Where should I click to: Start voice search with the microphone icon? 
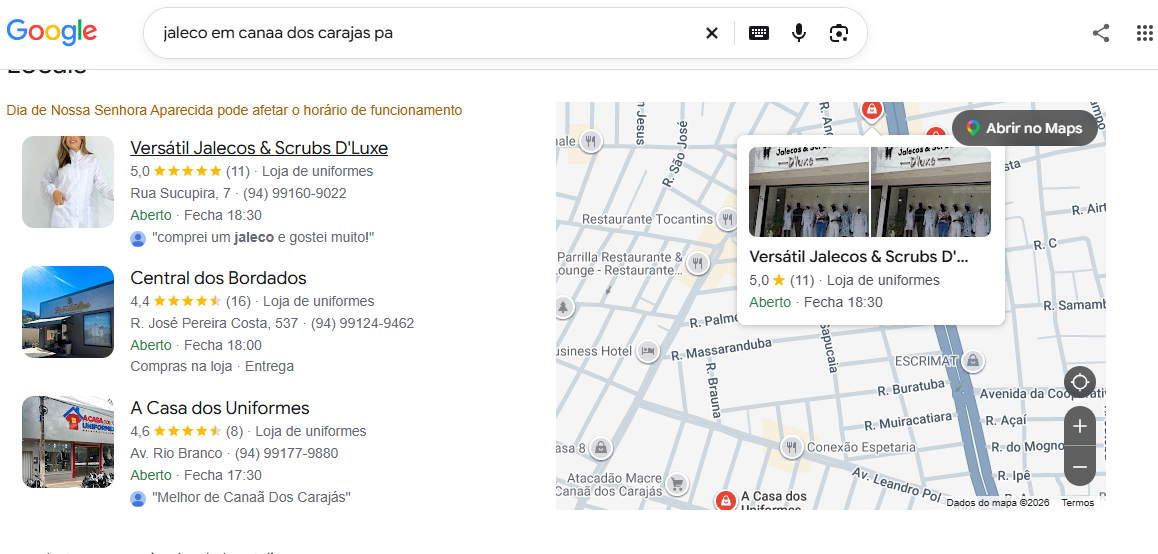point(798,33)
